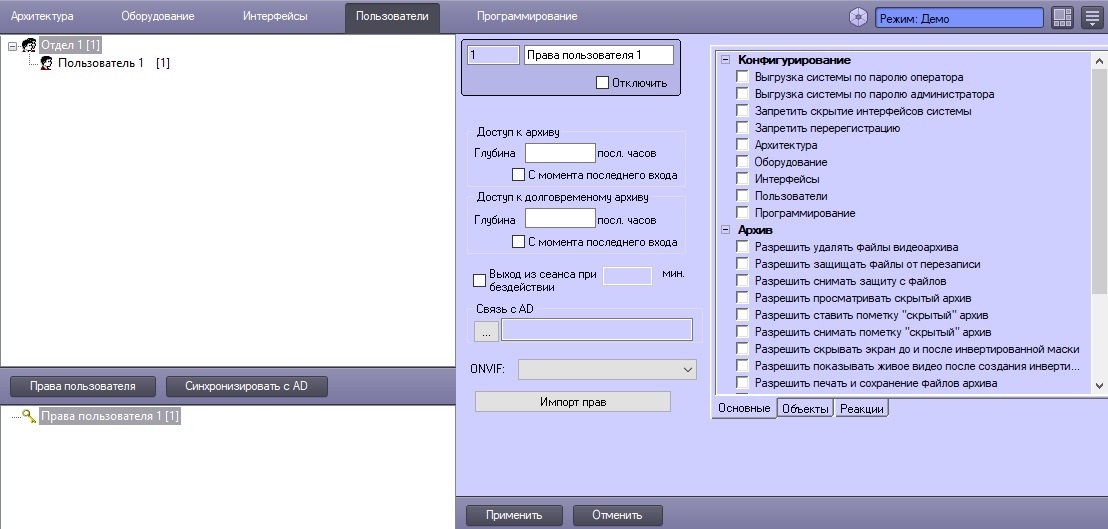
Task: Collapse the Отдел 1 tree node
Action: point(12,45)
